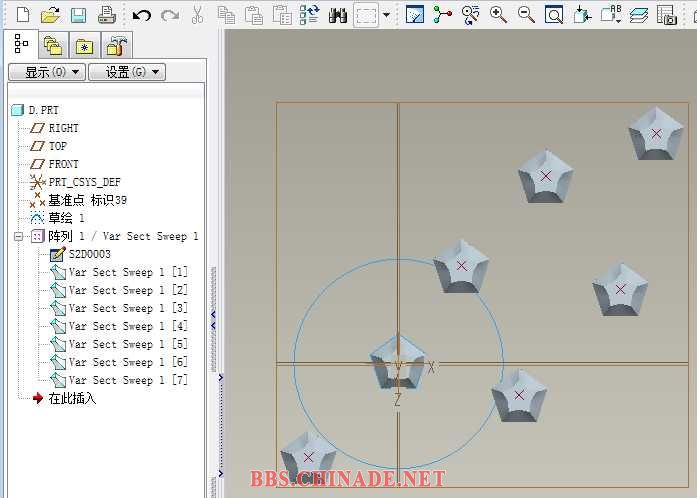Click the orient mode icon
The width and height of the screenshot is (697, 498).
470,15
